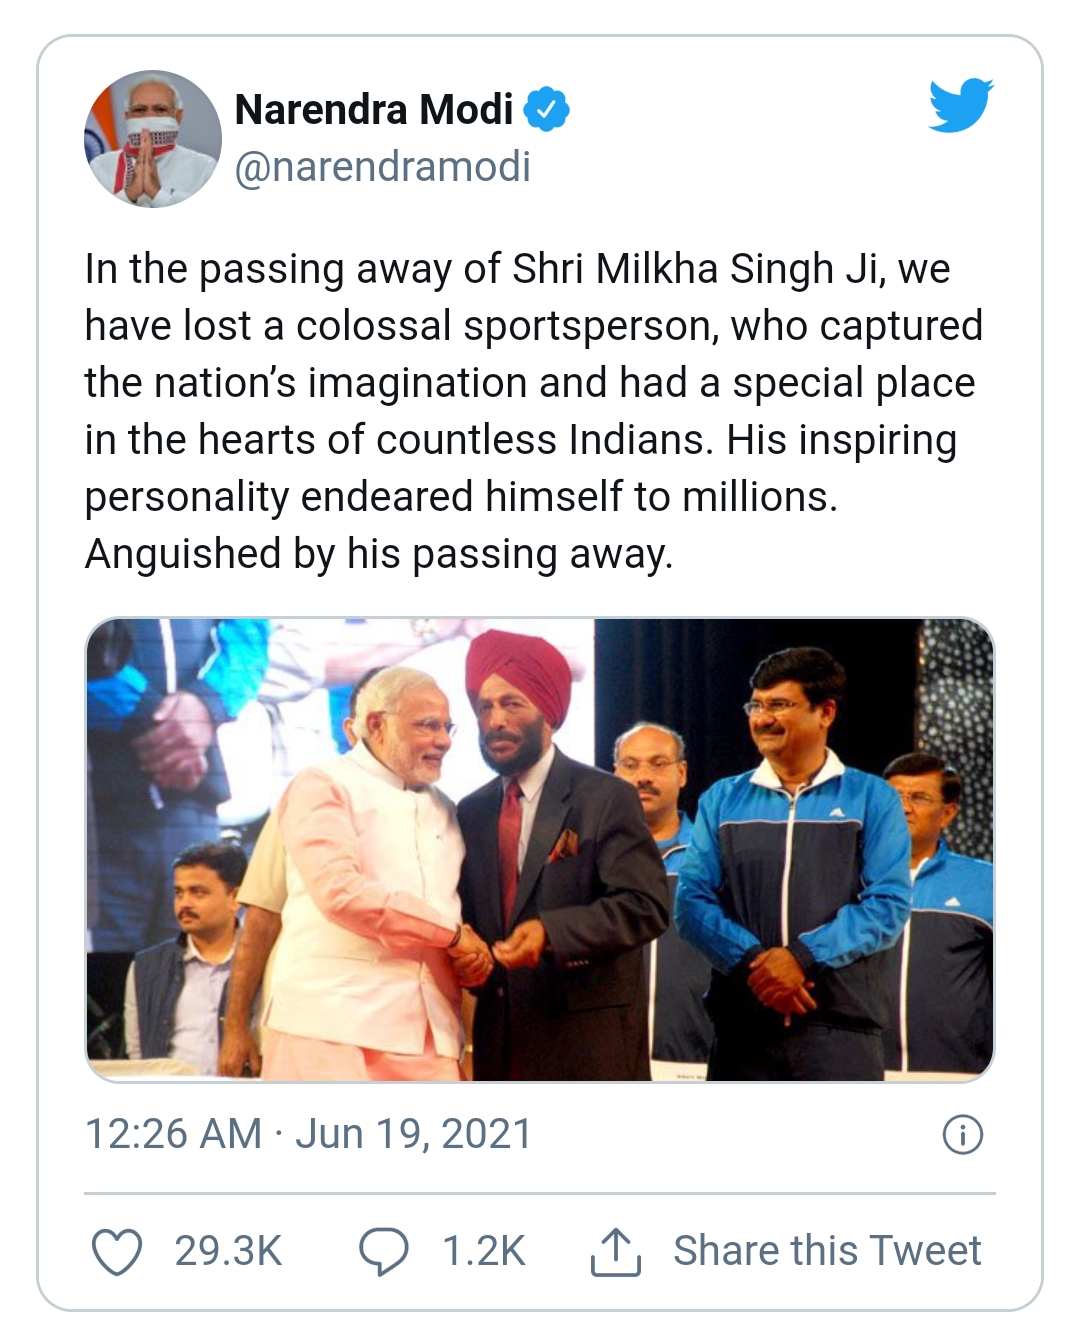Viewport: 1080px width, 1335px height.
Task: Click the share upload arrow icon
Action: 615,1251
